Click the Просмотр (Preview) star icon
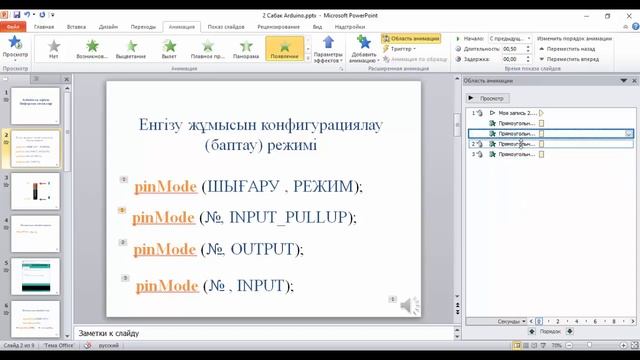This screenshot has width=640, height=360. point(15,42)
